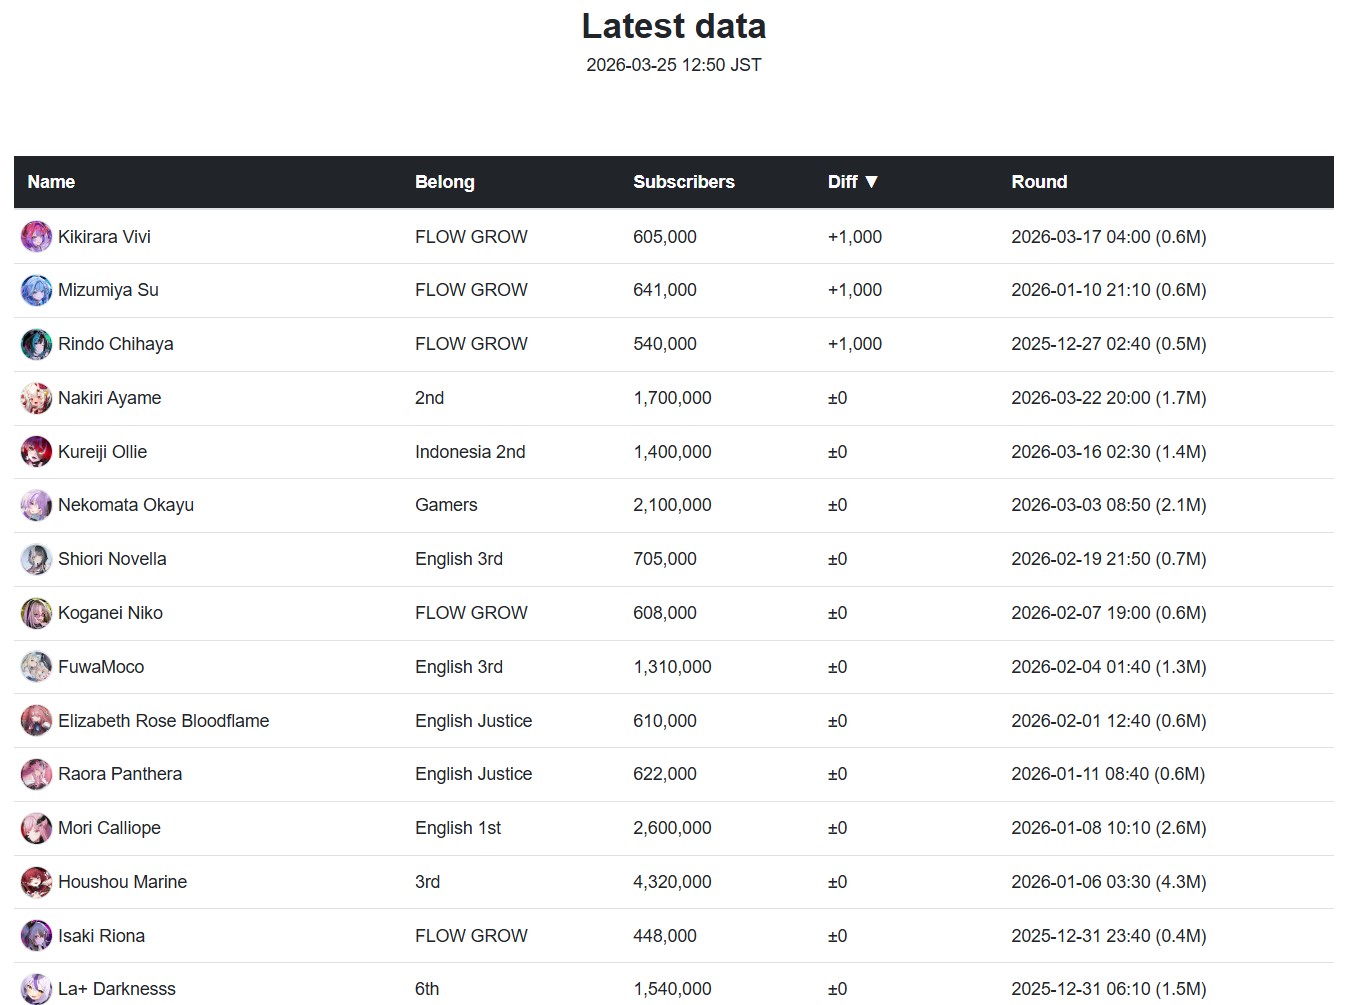The height and width of the screenshot is (1005, 1348).
Task: Sort table by Name column header
Action: tap(51, 182)
